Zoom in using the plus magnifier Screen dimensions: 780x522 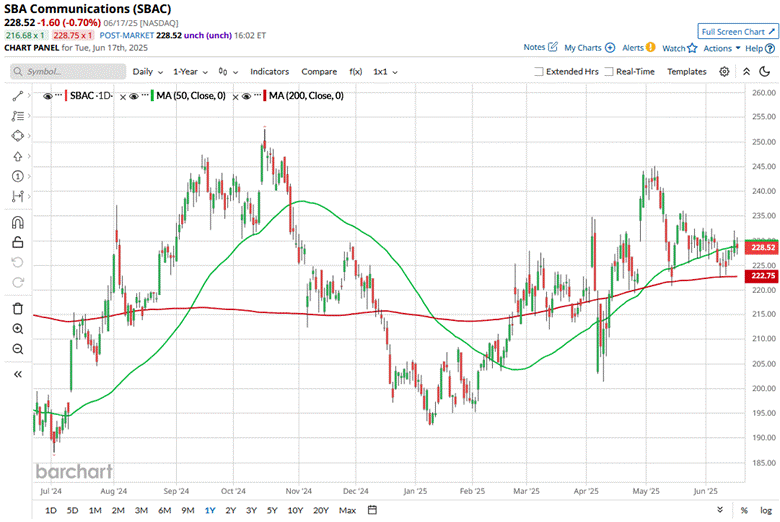(17, 328)
